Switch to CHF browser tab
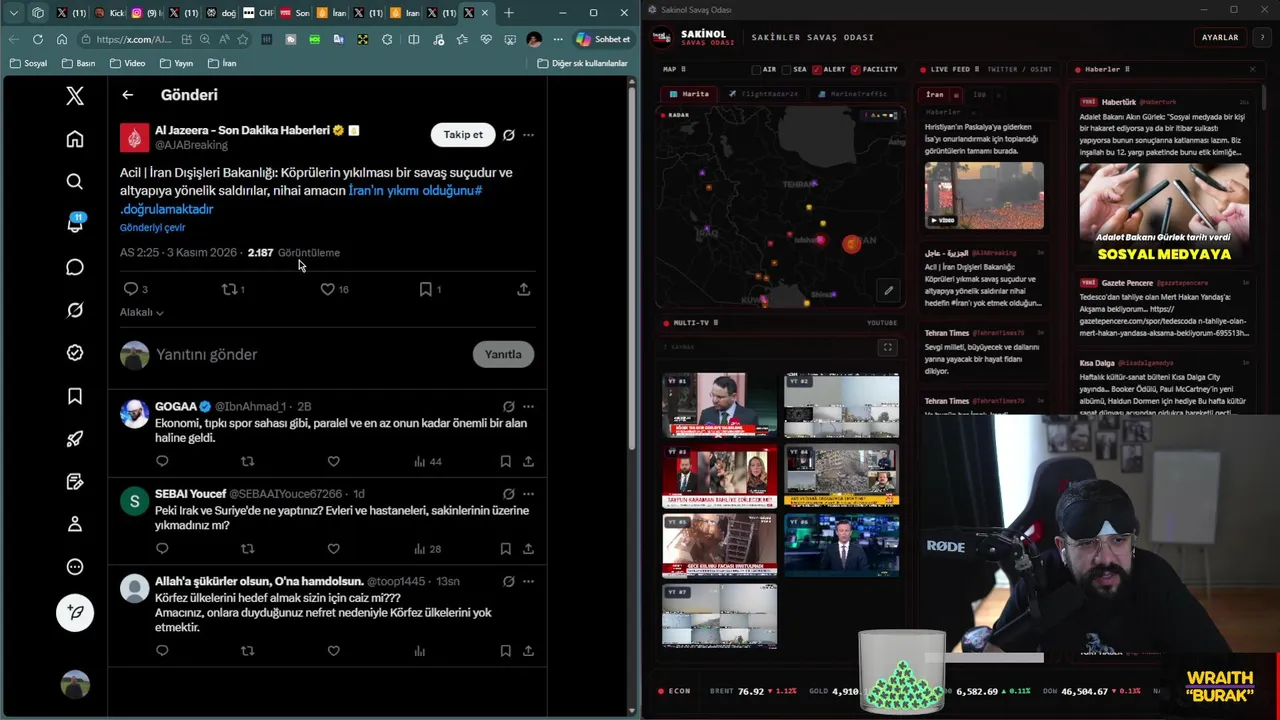This screenshot has height=720, width=1280. 258,13
